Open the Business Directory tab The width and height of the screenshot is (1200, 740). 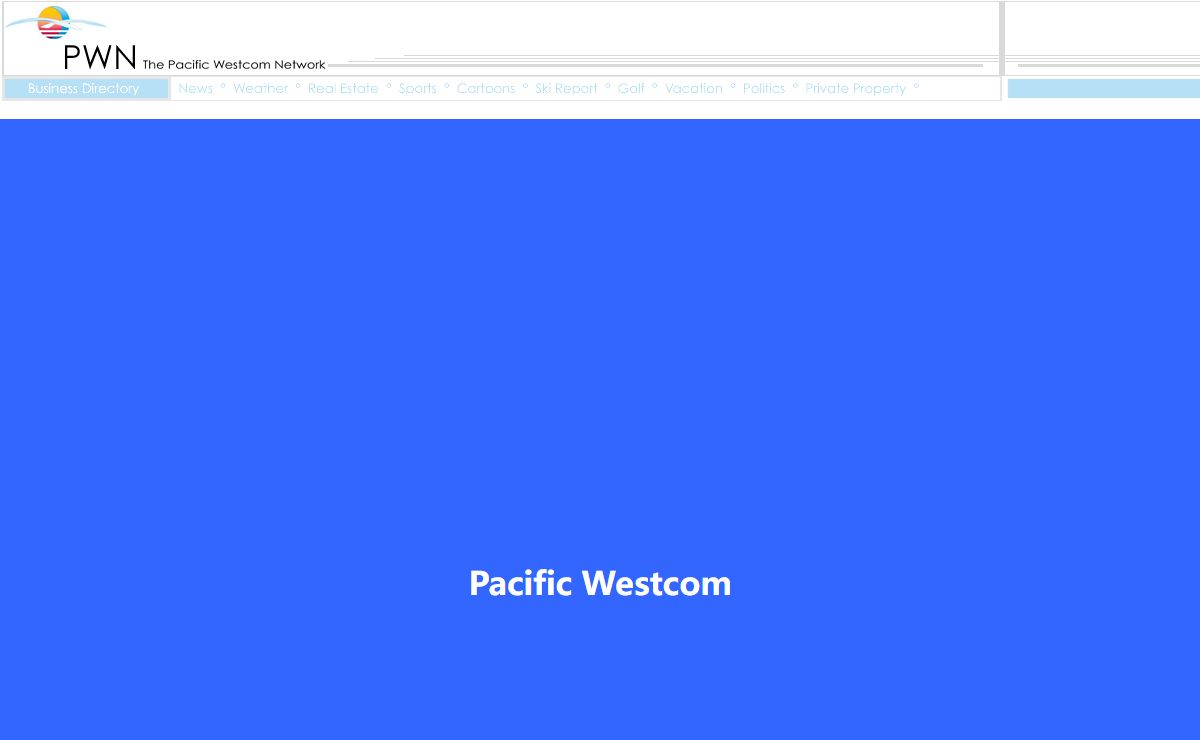point(84,89)
